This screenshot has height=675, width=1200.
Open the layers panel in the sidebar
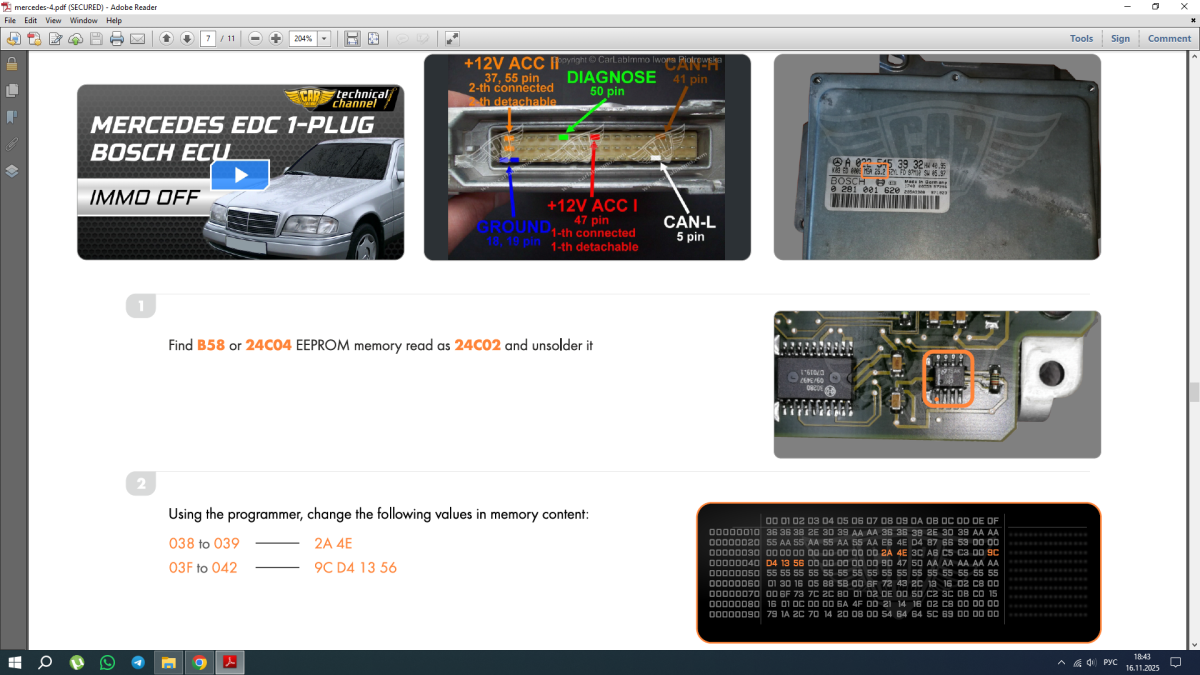tap(12, 170)
